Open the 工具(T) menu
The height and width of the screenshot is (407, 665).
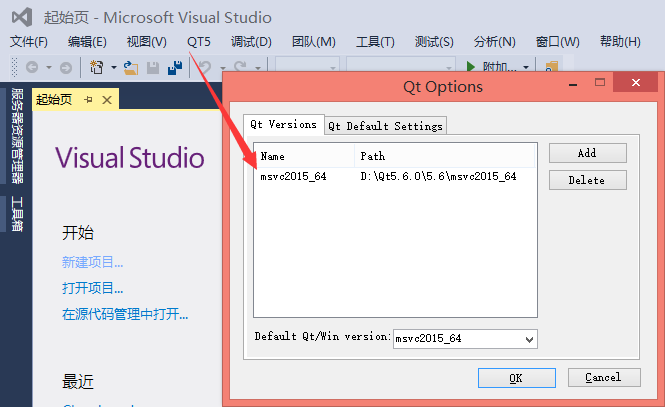tap(375, 42)
